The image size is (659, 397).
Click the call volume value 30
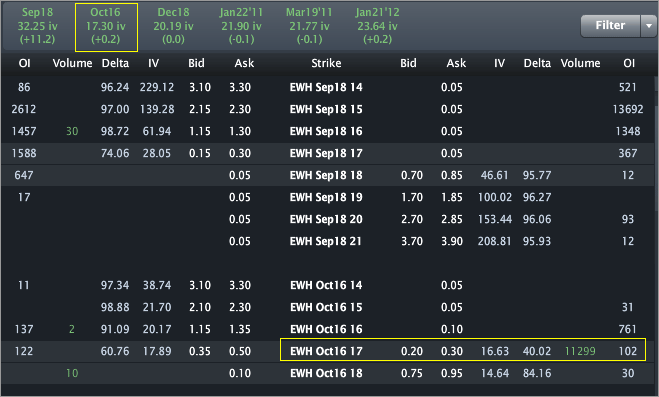(x=72, y=131)
